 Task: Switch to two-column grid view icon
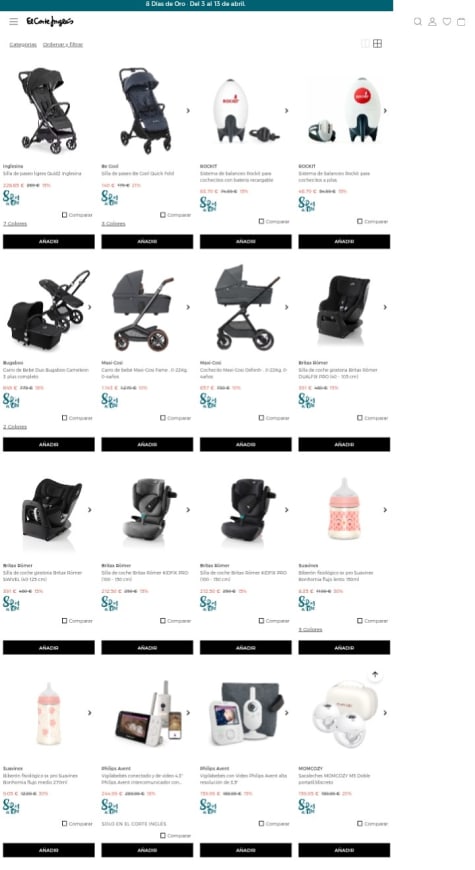point(365,44)
